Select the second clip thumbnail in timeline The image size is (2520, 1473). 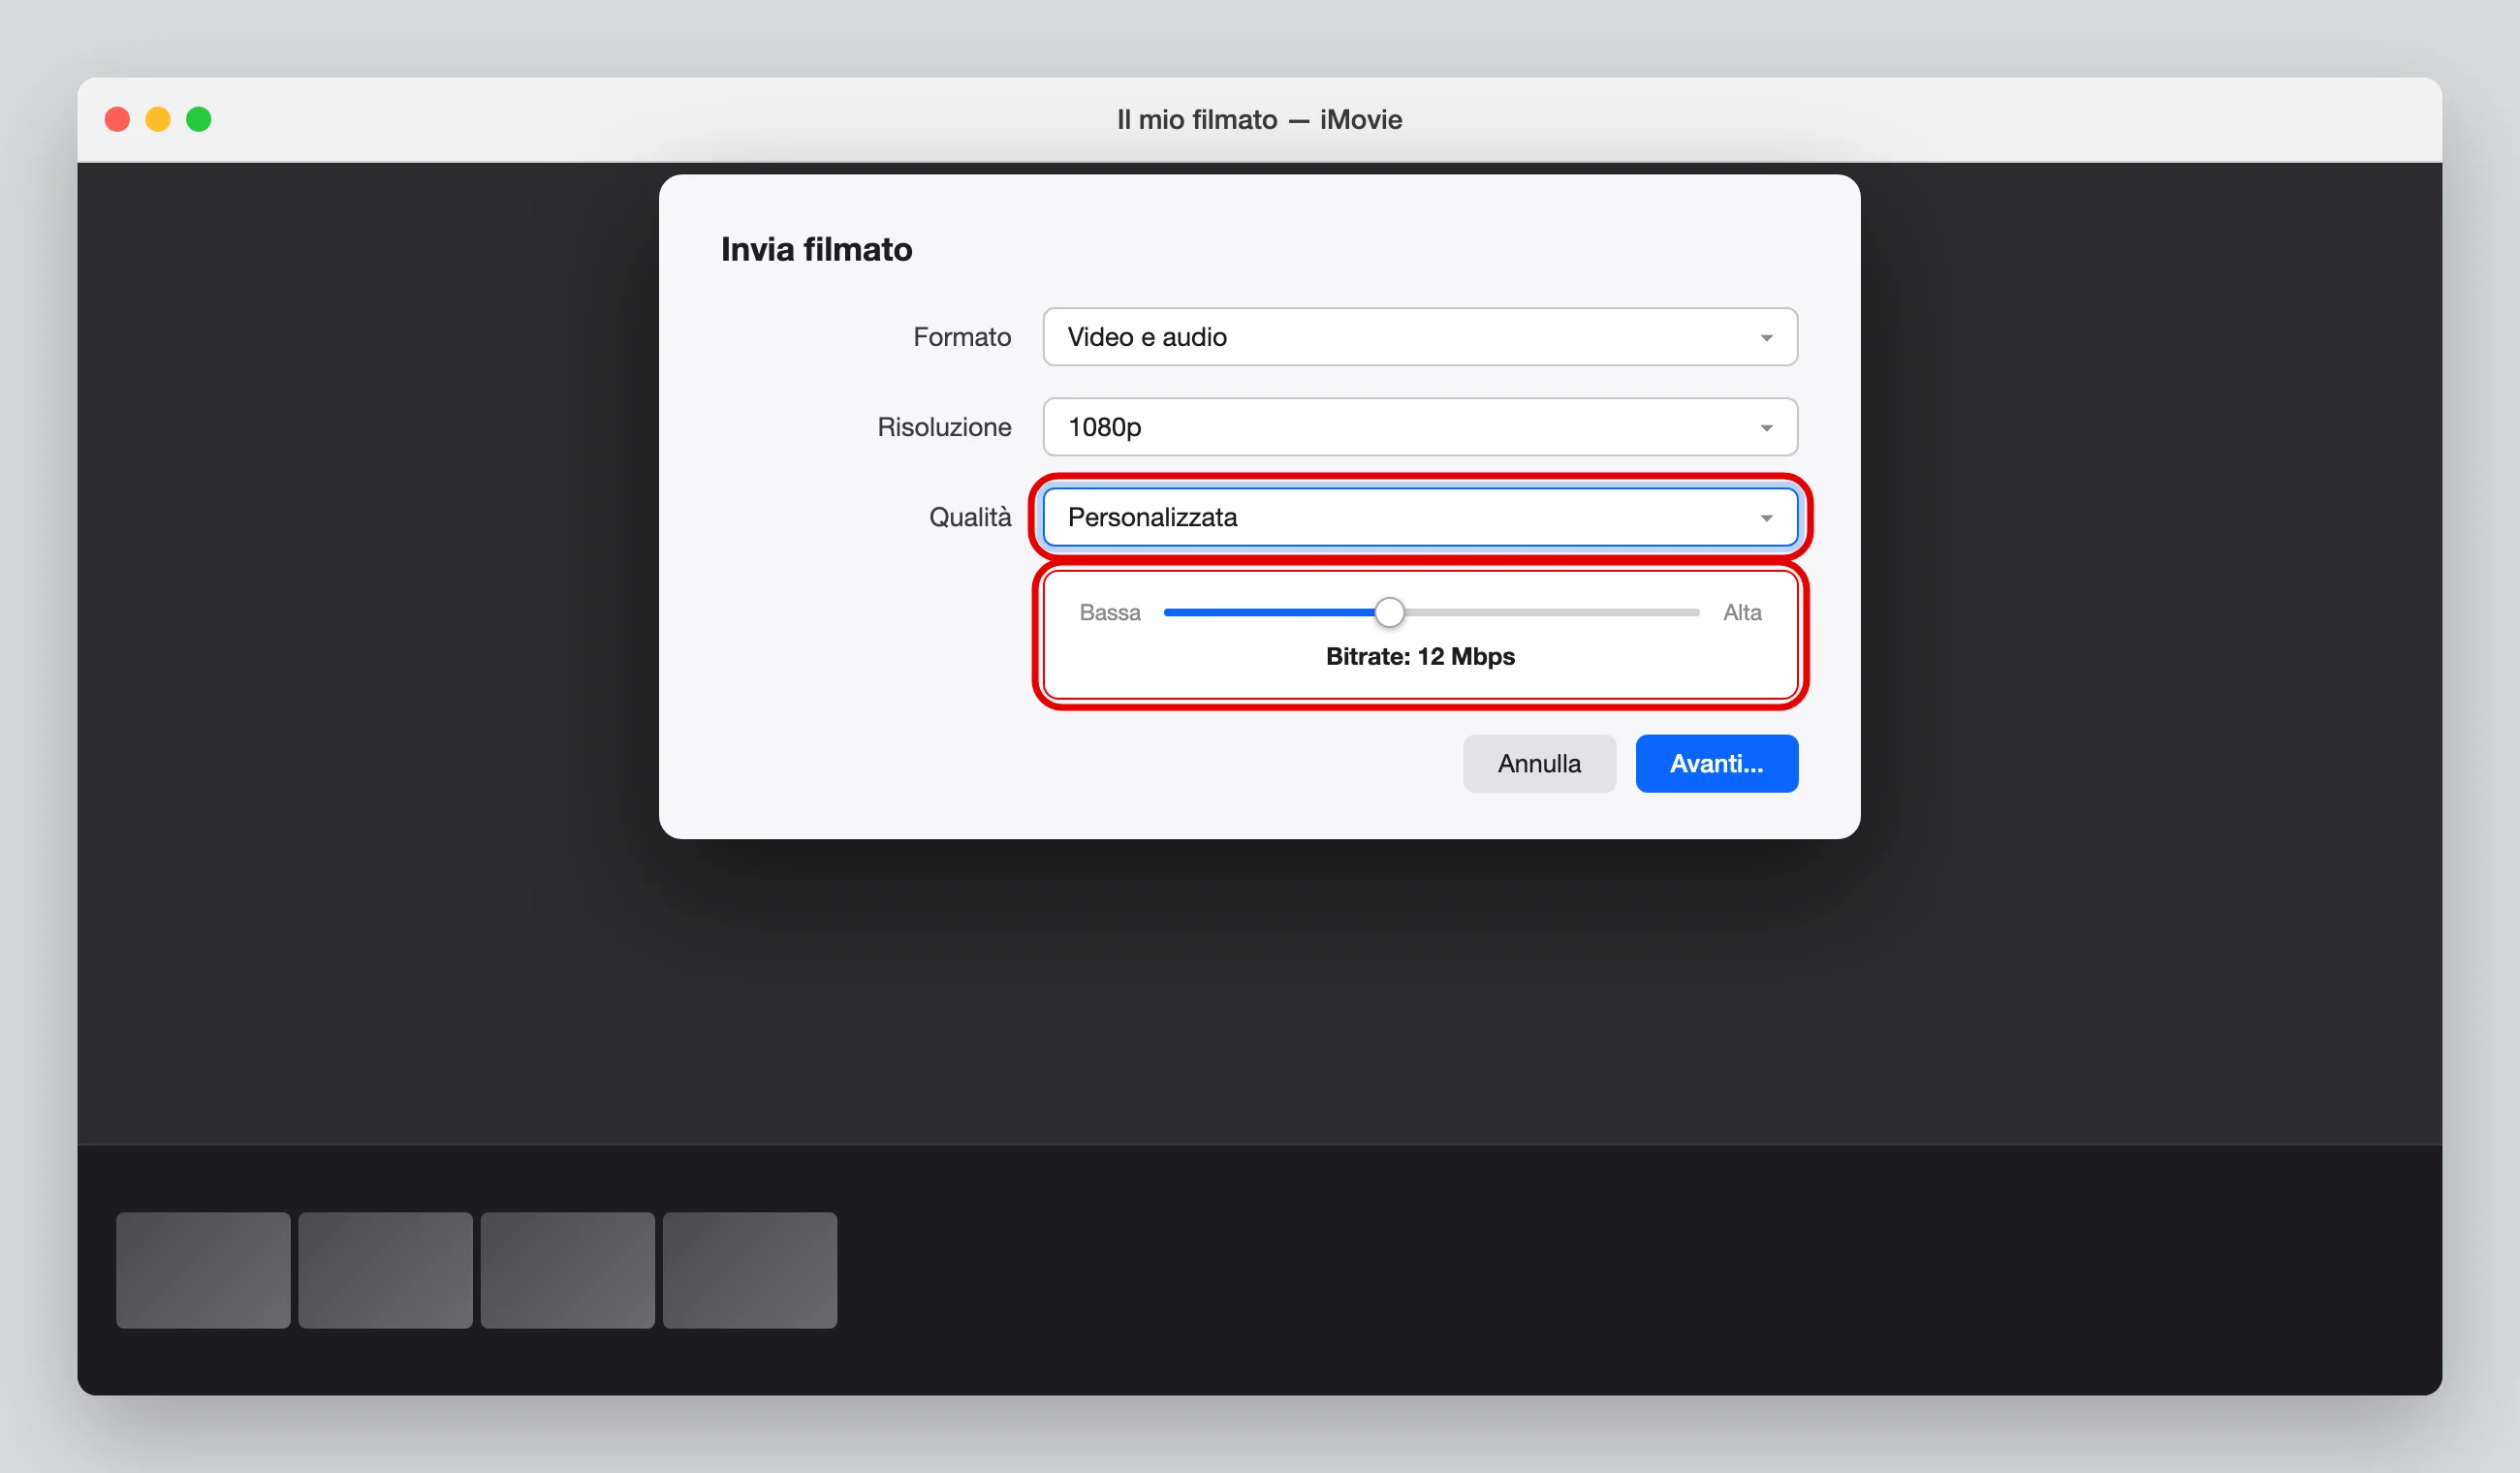point(385,1270)
